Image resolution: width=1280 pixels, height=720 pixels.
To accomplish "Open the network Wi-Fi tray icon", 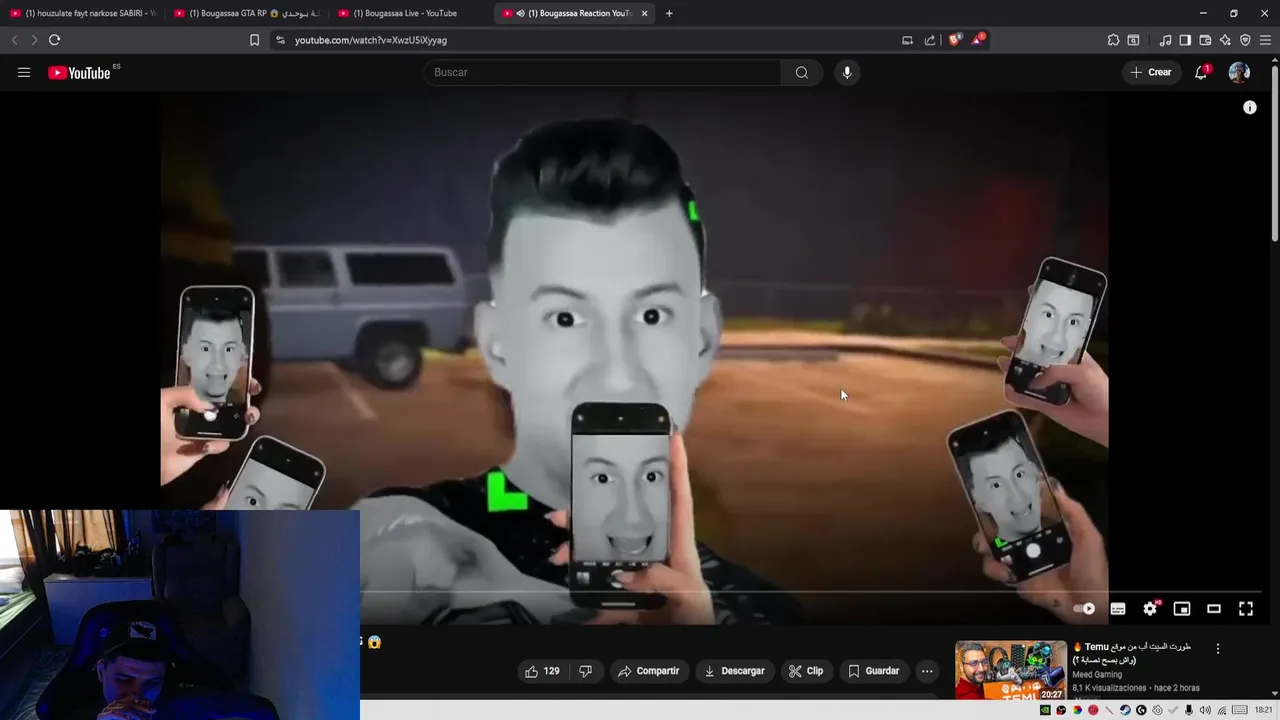I will pos(1222,710).
